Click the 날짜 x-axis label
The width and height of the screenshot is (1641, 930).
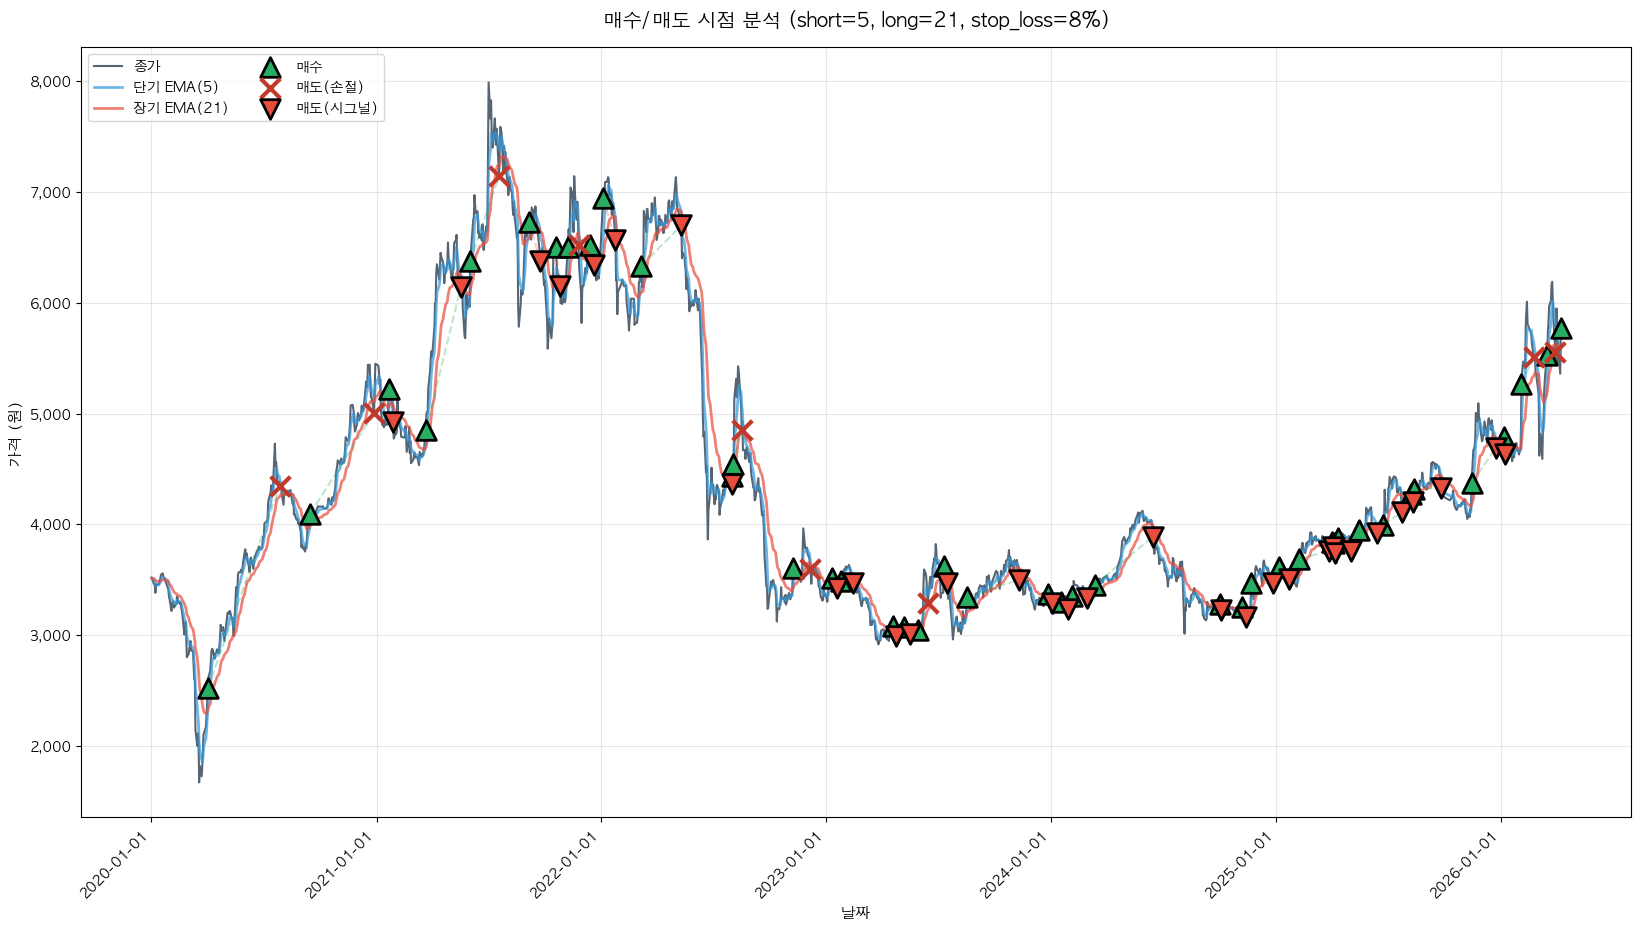tap(856, 912)
